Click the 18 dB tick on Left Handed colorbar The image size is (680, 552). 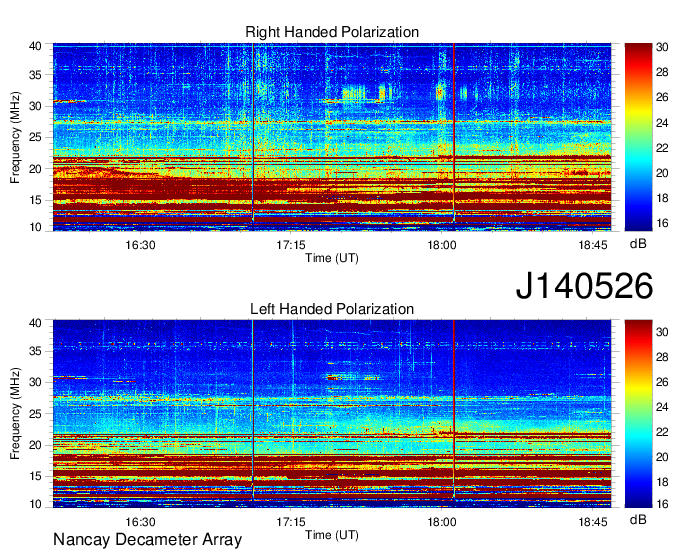point(662,482)
